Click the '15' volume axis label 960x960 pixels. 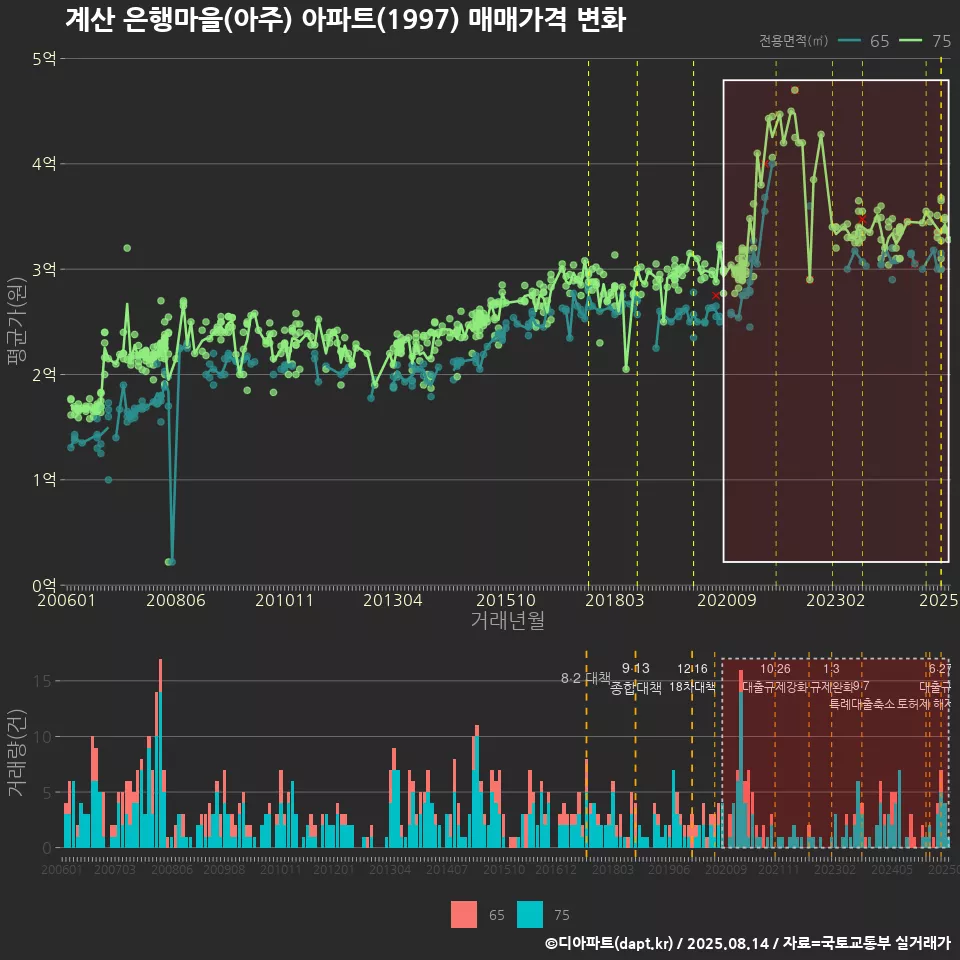42,681
